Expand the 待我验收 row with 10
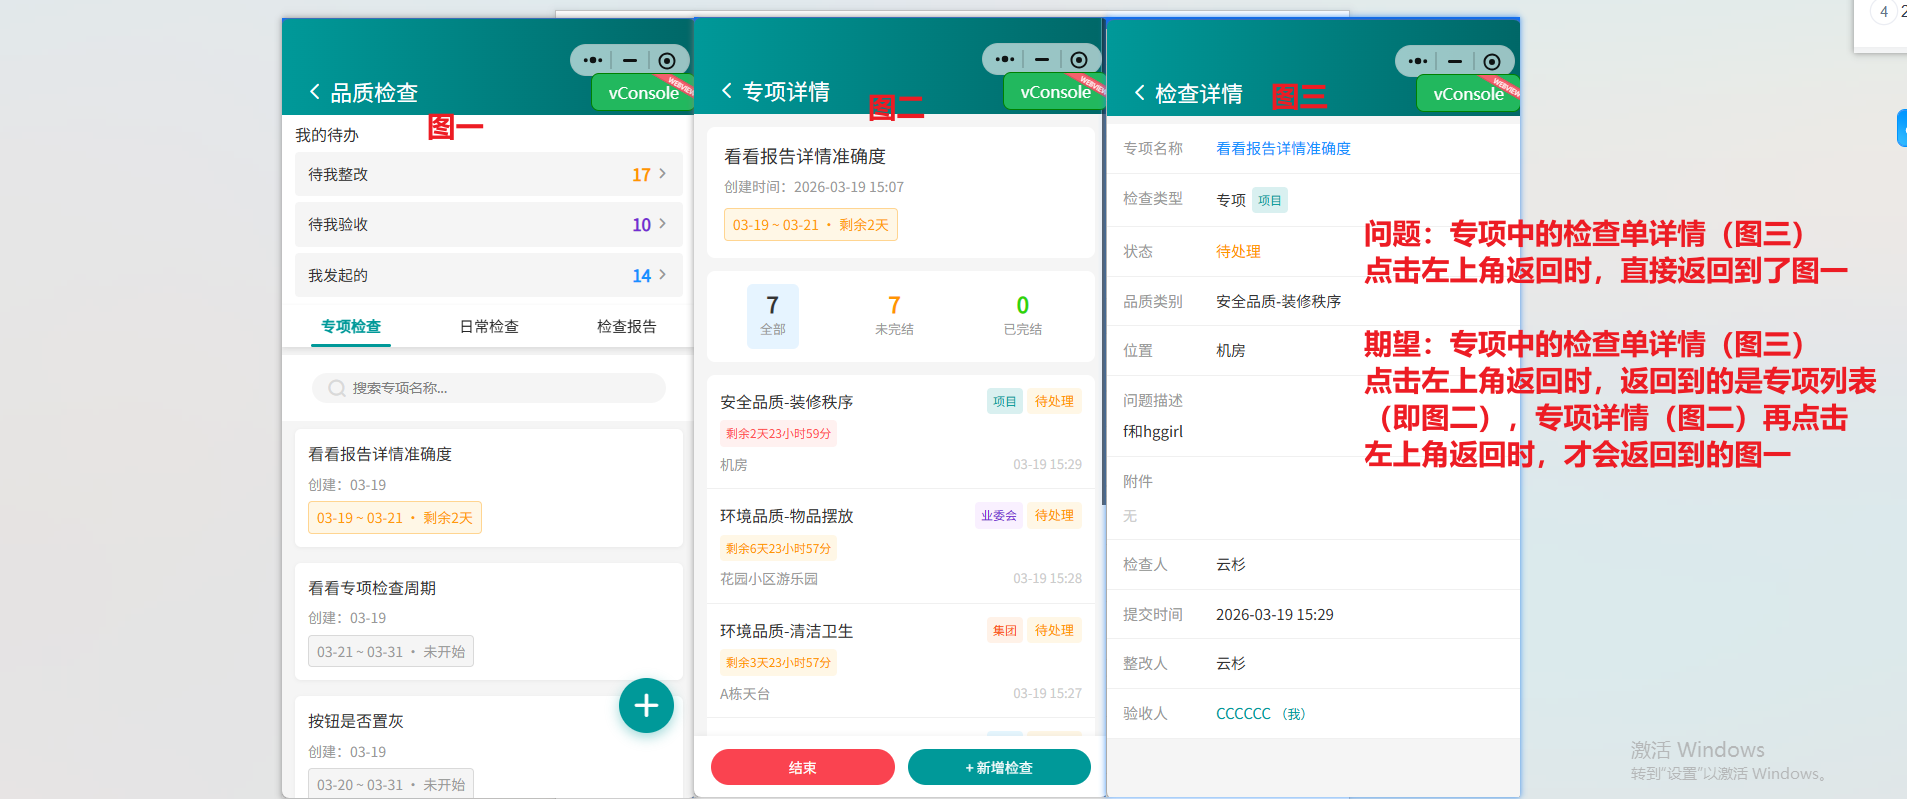Image resolution: width=1907 pixels, height=799 pixels. 488,225
